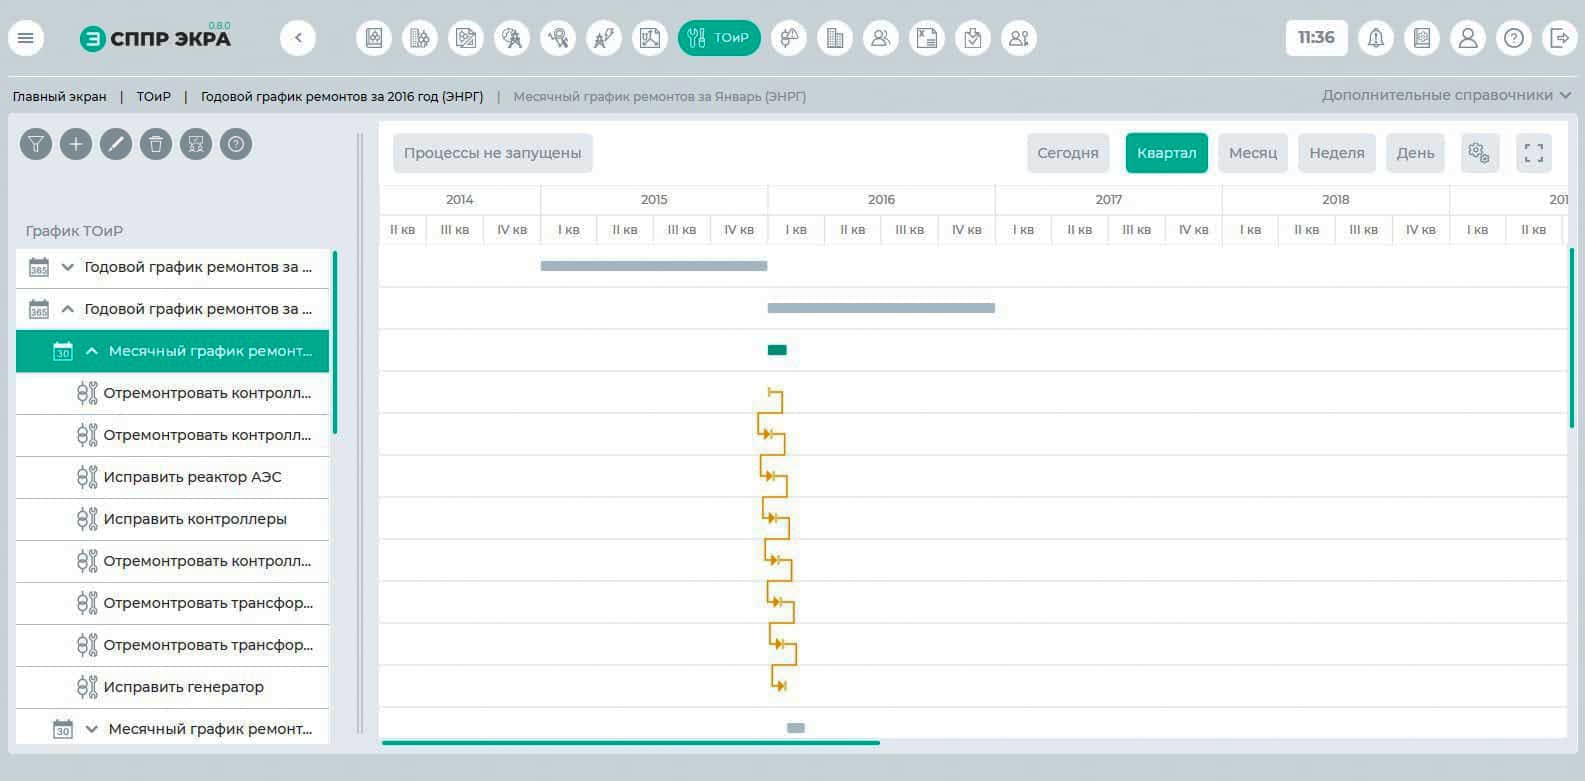This screenshot has height=781, width=1585.
Task: Open the globe with compass module
Action: click(512, 38)
